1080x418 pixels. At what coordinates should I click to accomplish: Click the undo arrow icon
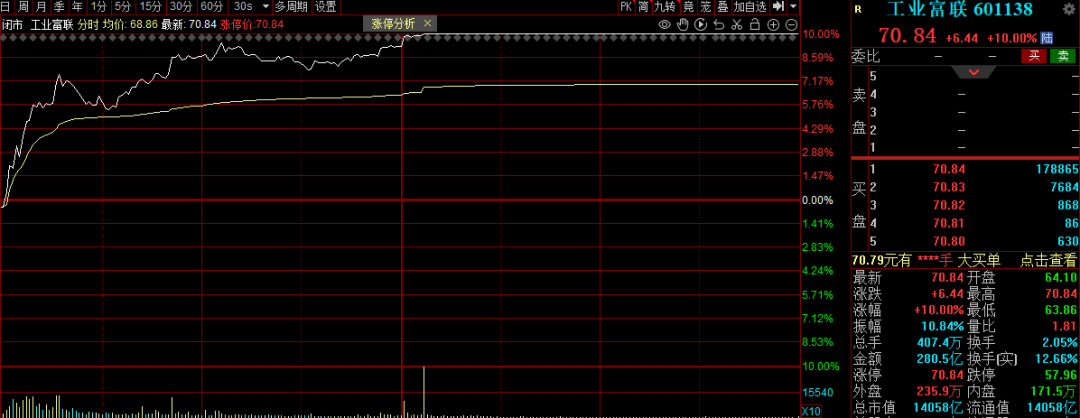[719, 25]
